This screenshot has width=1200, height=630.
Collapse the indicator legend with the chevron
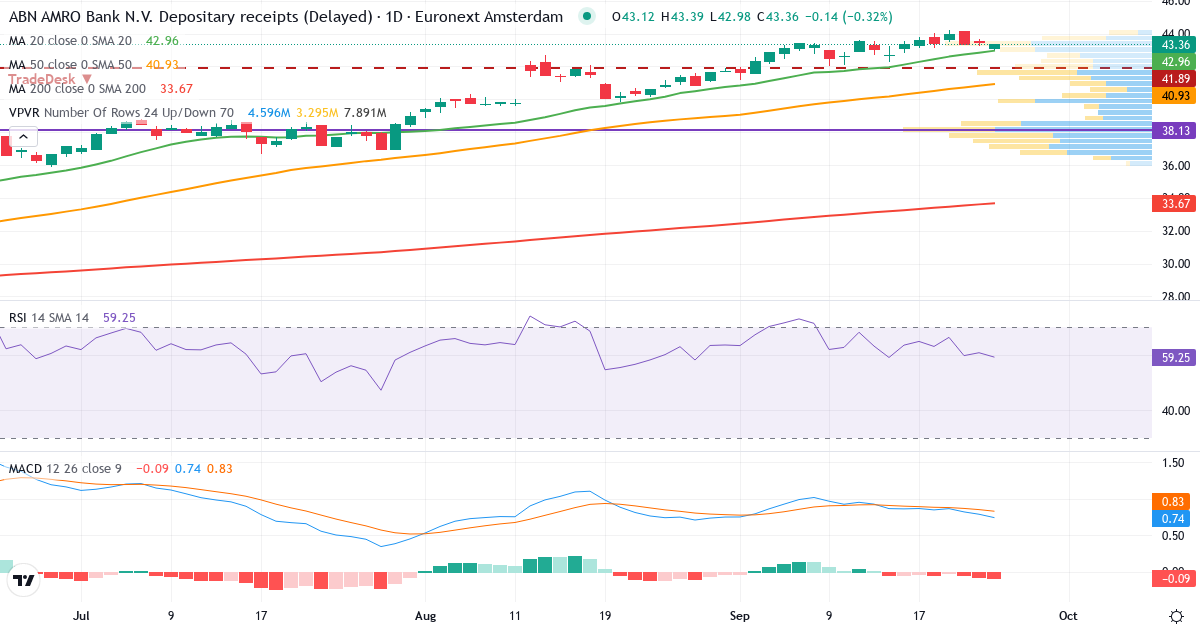[21, 138]
